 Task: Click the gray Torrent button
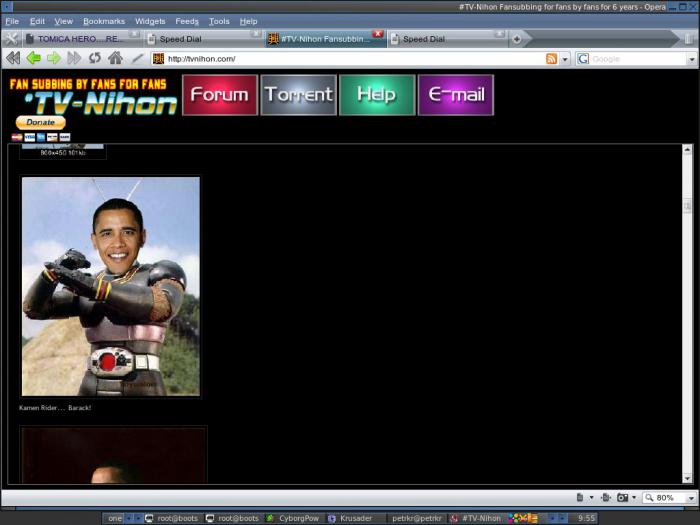coord(299,95)
